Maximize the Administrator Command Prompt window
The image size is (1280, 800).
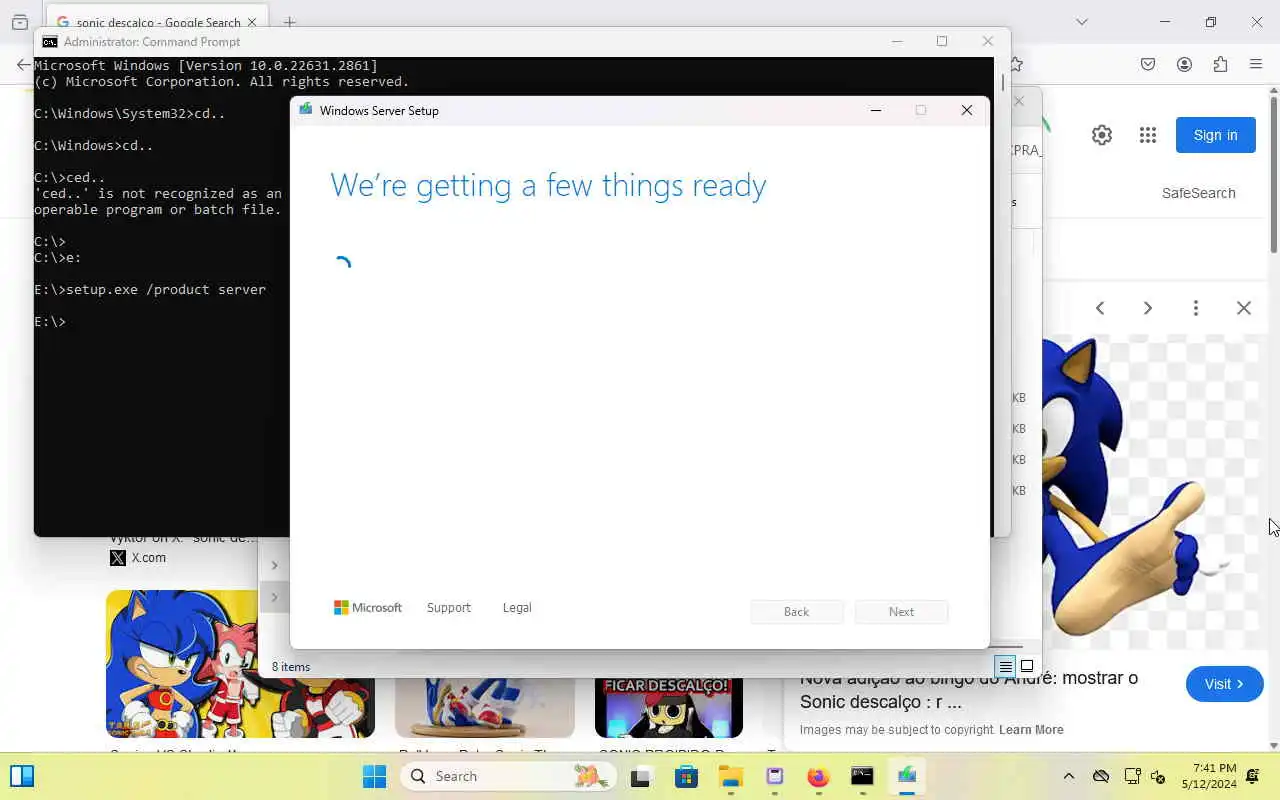[x=942, y=41]
